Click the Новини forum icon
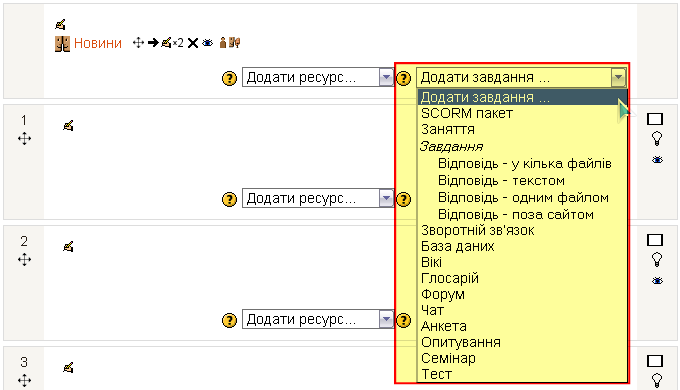The height and width of the screenshot is (390, 680). 62,43
